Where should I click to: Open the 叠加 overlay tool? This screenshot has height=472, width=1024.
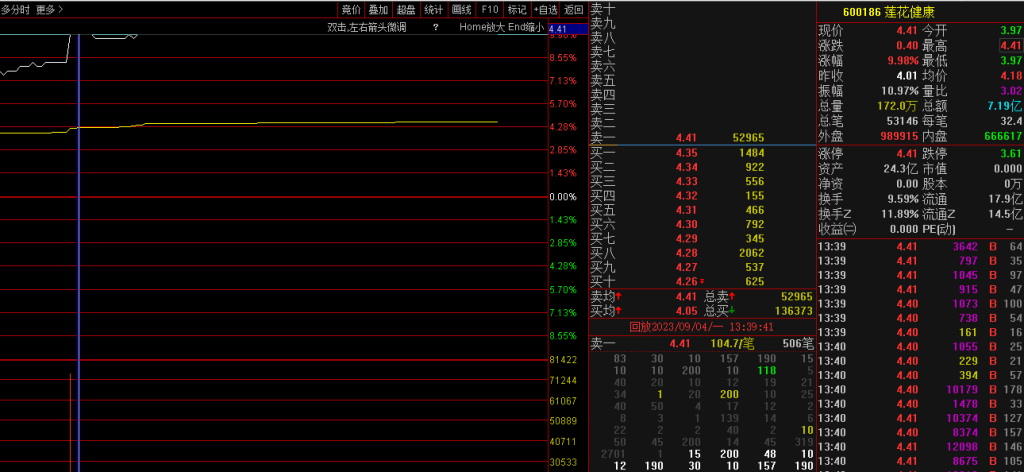[378, 9]
